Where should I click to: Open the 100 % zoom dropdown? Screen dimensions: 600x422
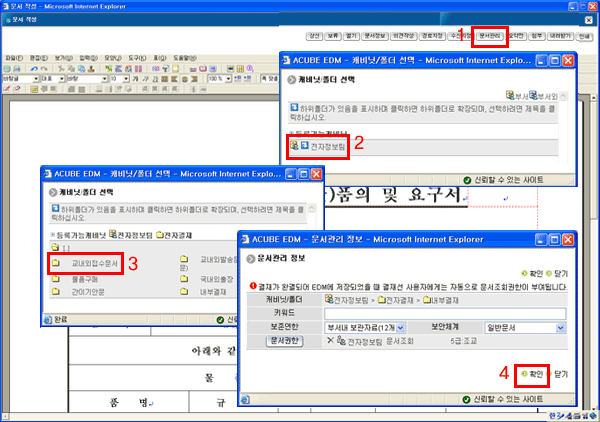click(228, 79)
